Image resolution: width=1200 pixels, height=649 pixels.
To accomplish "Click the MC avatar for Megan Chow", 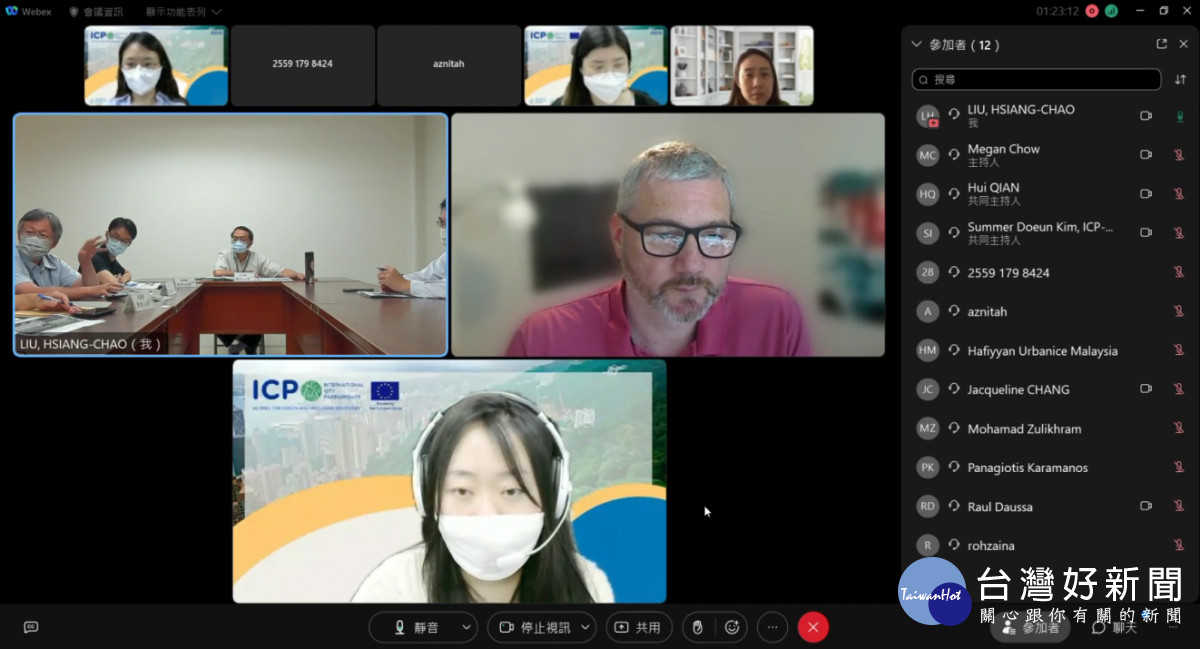I will click(928, 155).
